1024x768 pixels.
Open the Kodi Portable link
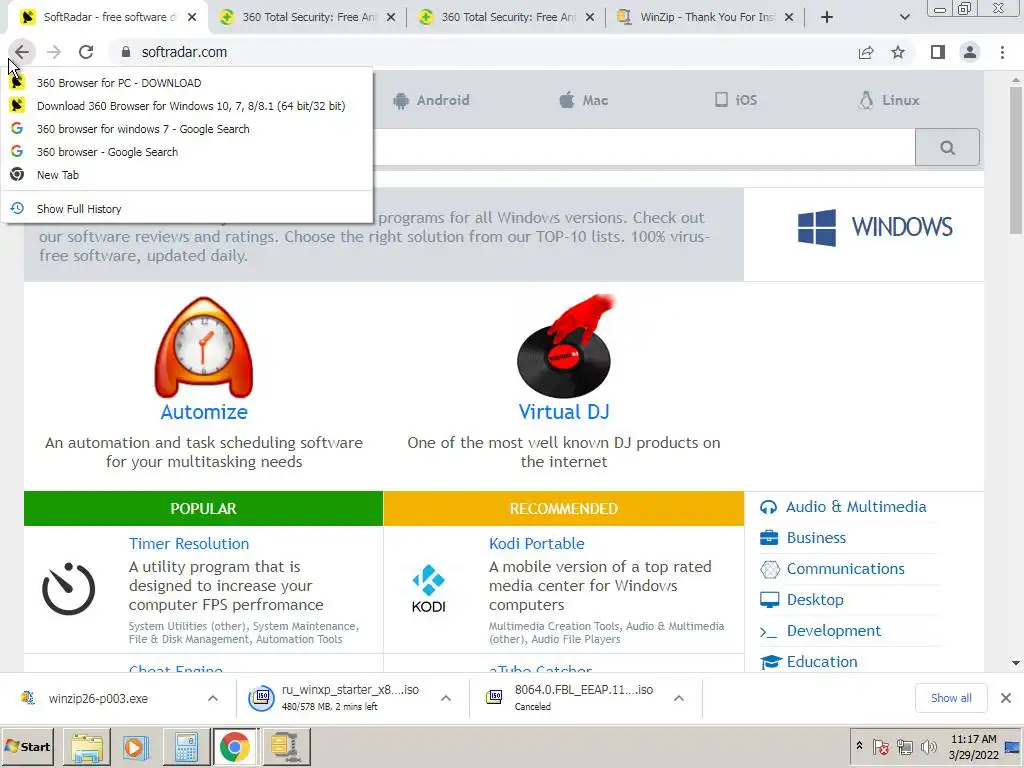click(536, 544)
